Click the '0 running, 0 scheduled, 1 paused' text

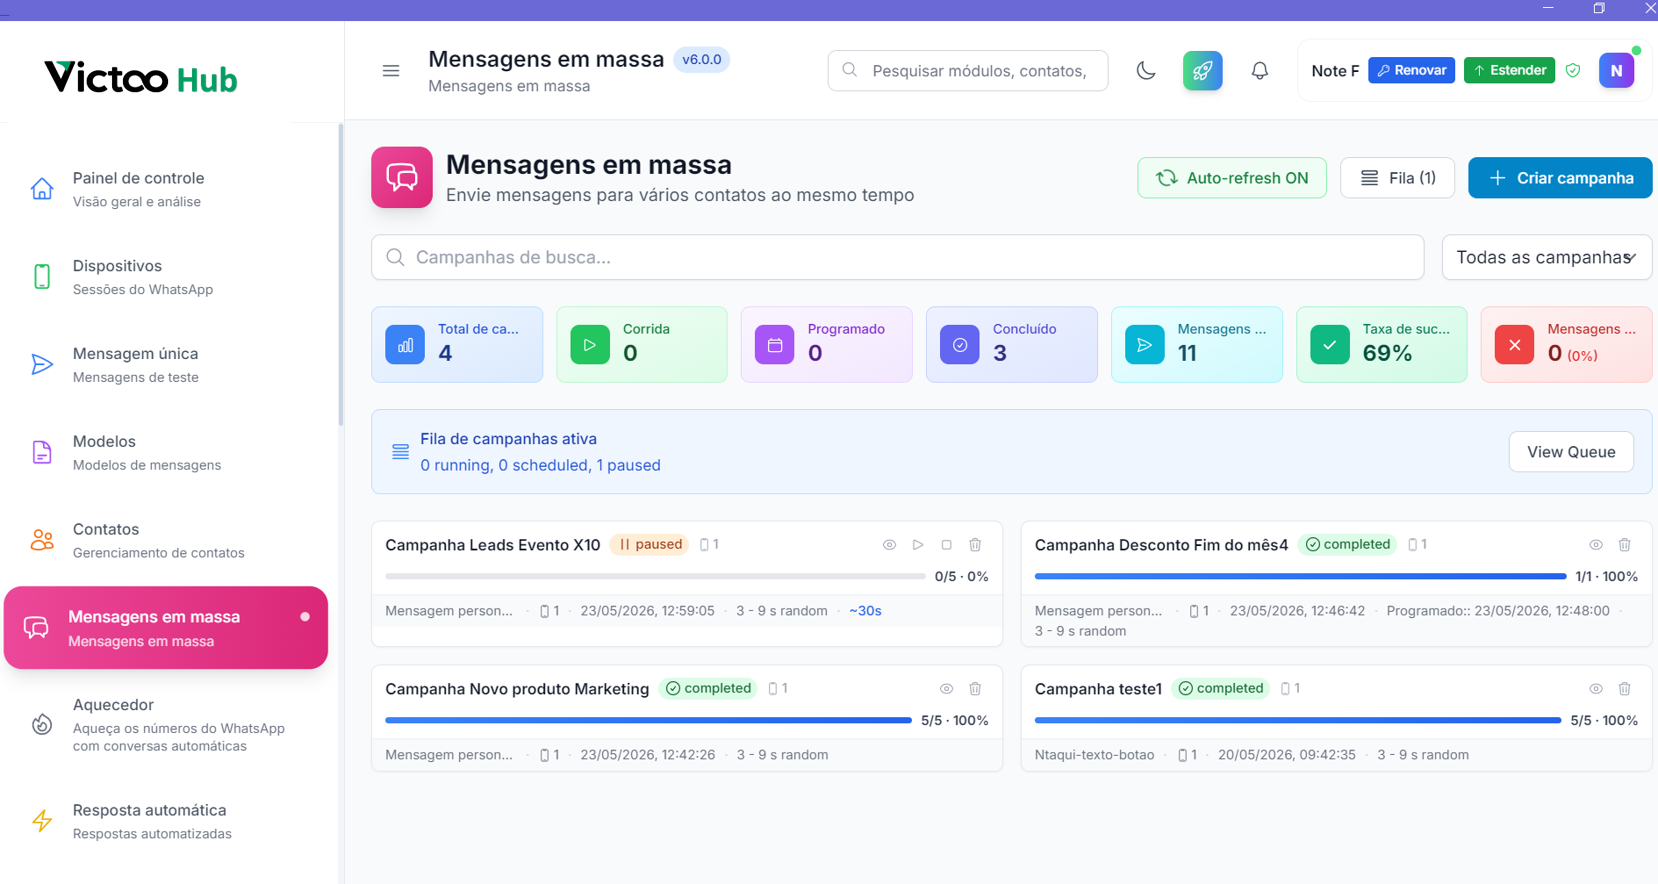tap(540, 465)
